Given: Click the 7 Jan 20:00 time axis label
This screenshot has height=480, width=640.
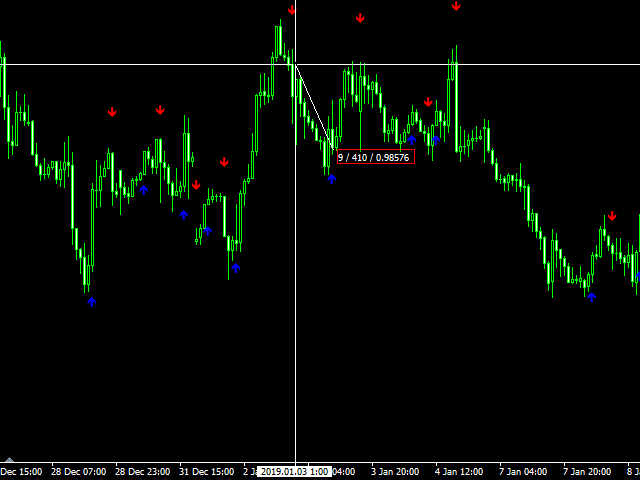Looking at the screenshot, I should (x=587, y=472).
